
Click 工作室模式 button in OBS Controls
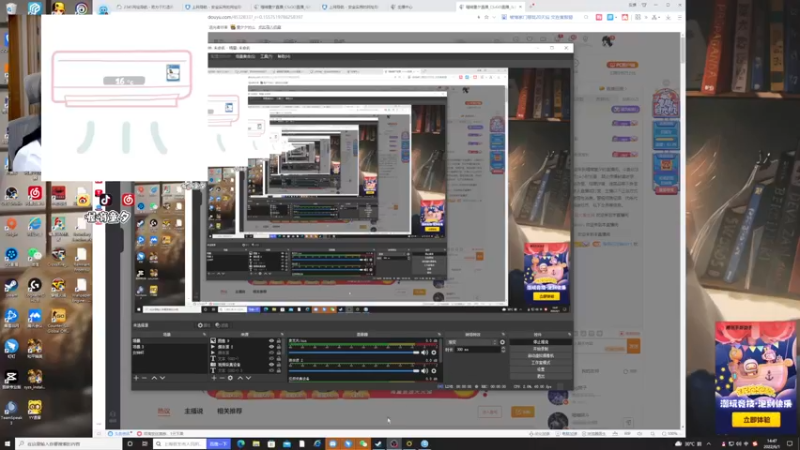coord(540,363)
